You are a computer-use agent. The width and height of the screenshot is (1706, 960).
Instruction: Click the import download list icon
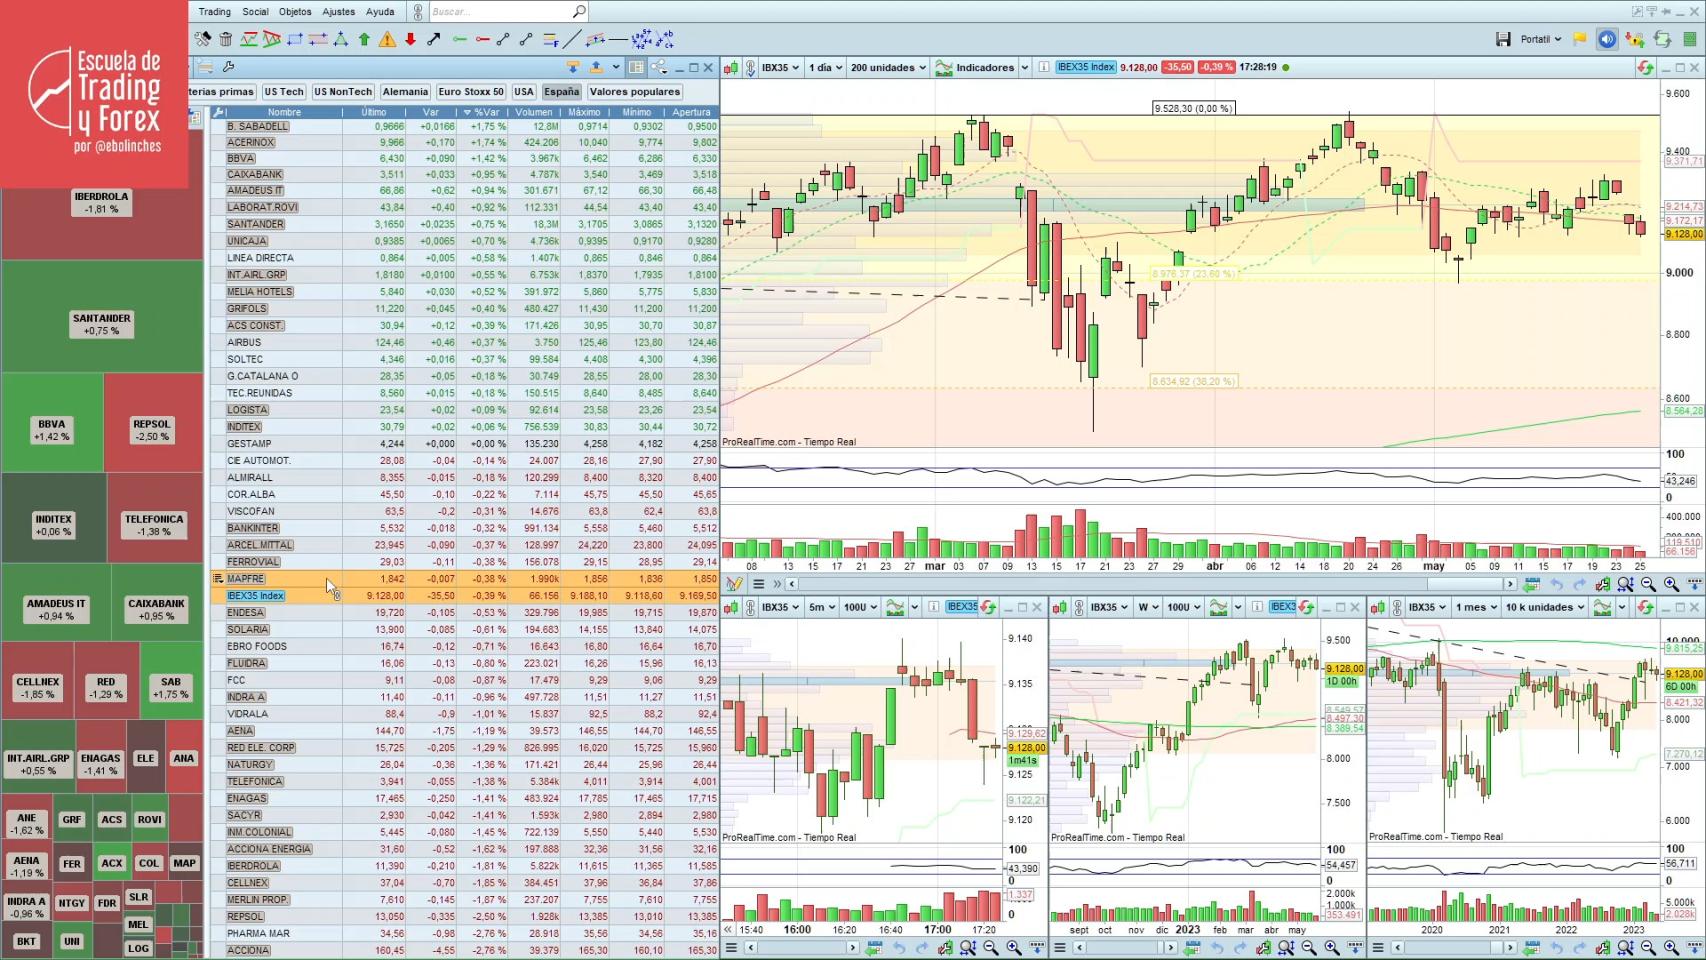(x=573, y=67)
